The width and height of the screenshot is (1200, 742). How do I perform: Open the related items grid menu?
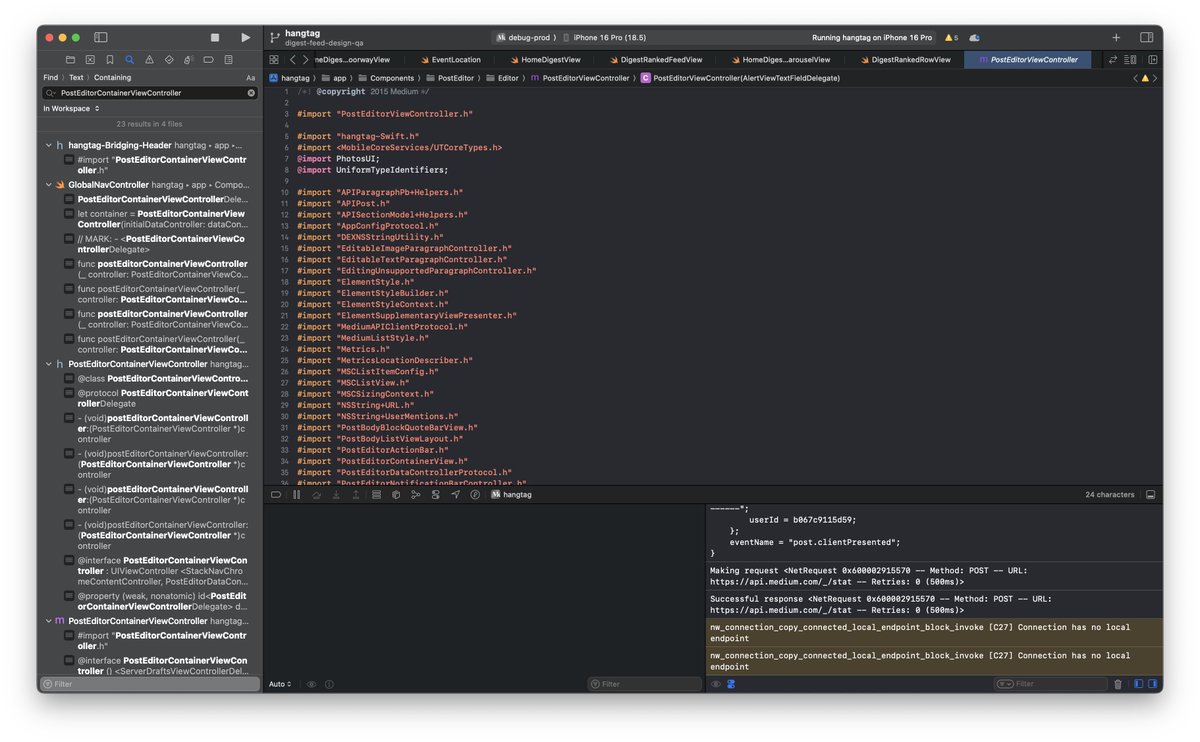(x=274, y=60)
